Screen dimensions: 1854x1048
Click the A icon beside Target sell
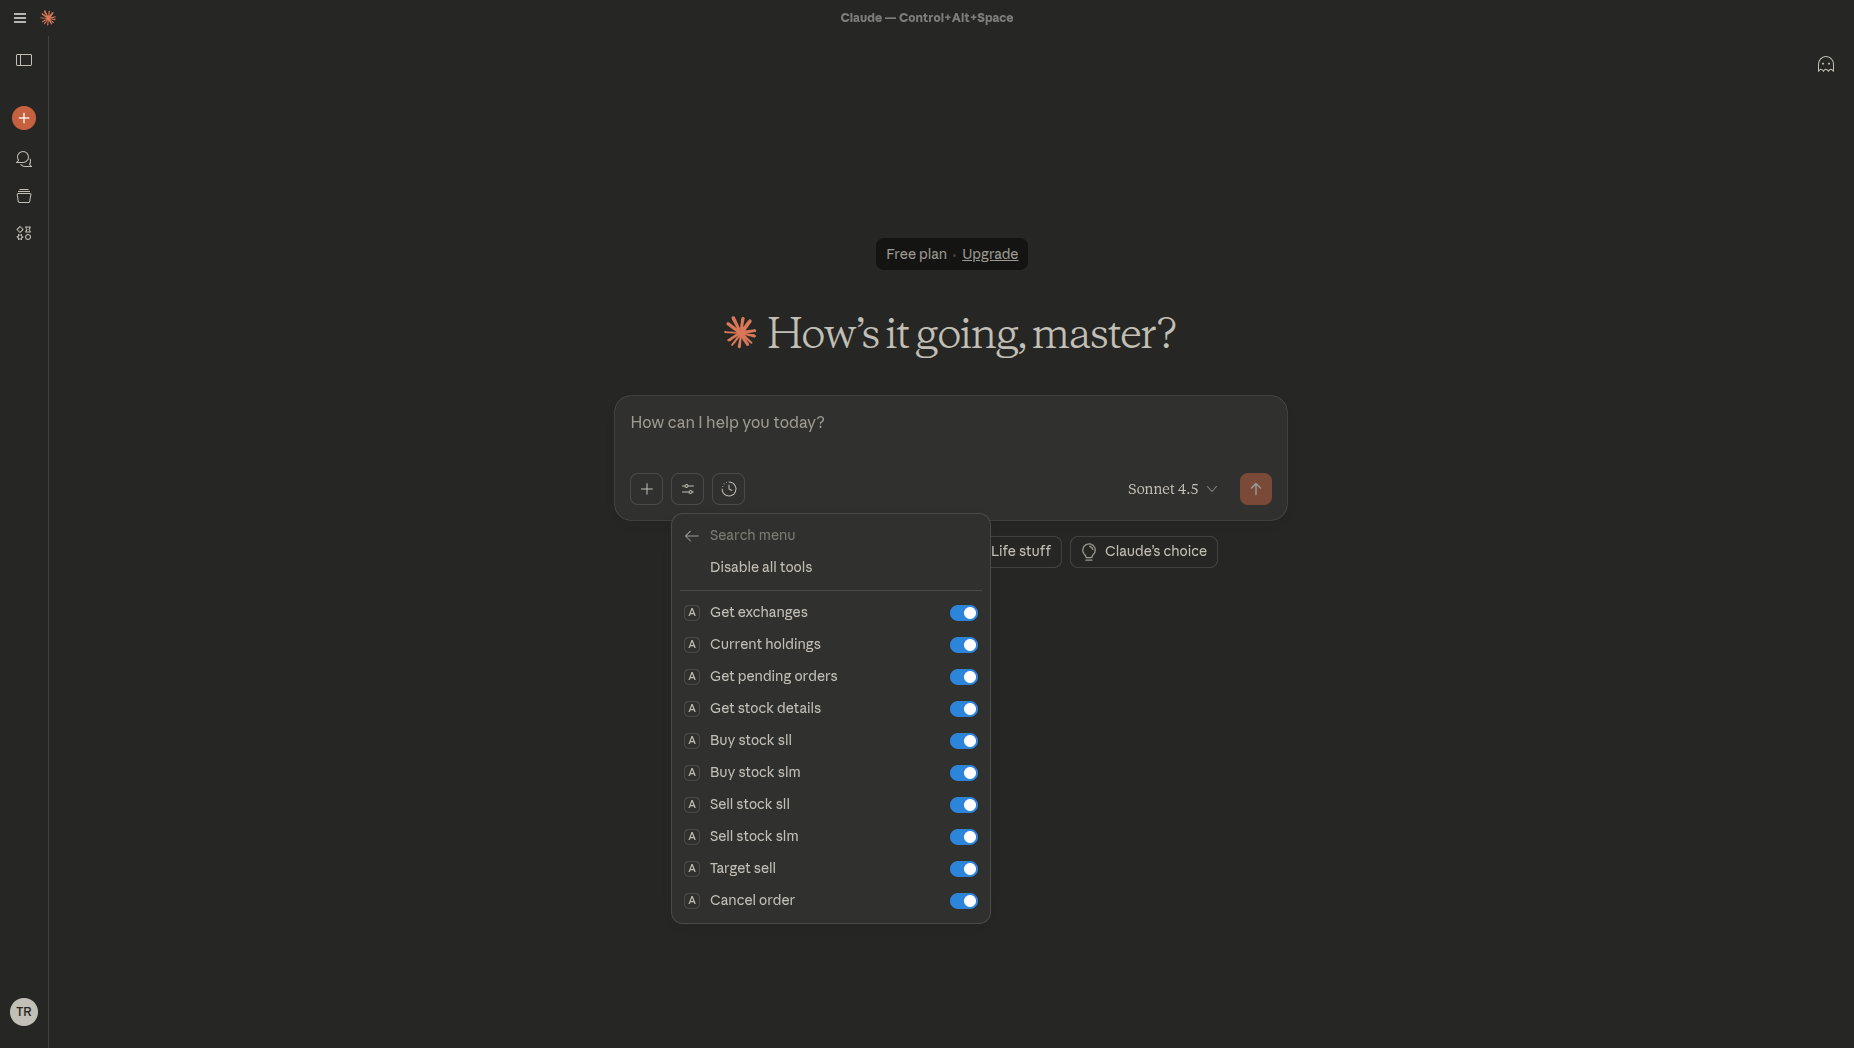click(x=691, y=869)
